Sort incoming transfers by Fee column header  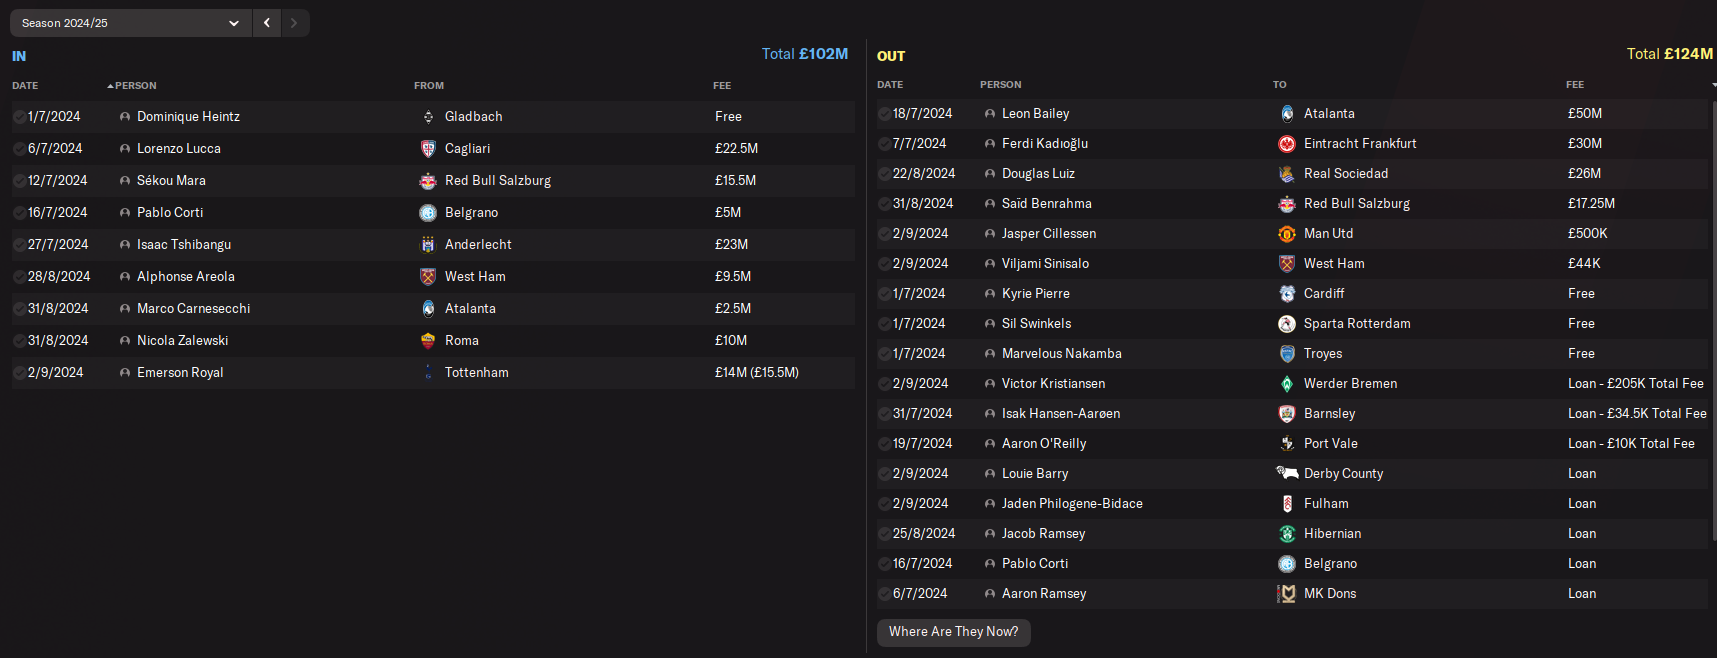coord(722,86)
